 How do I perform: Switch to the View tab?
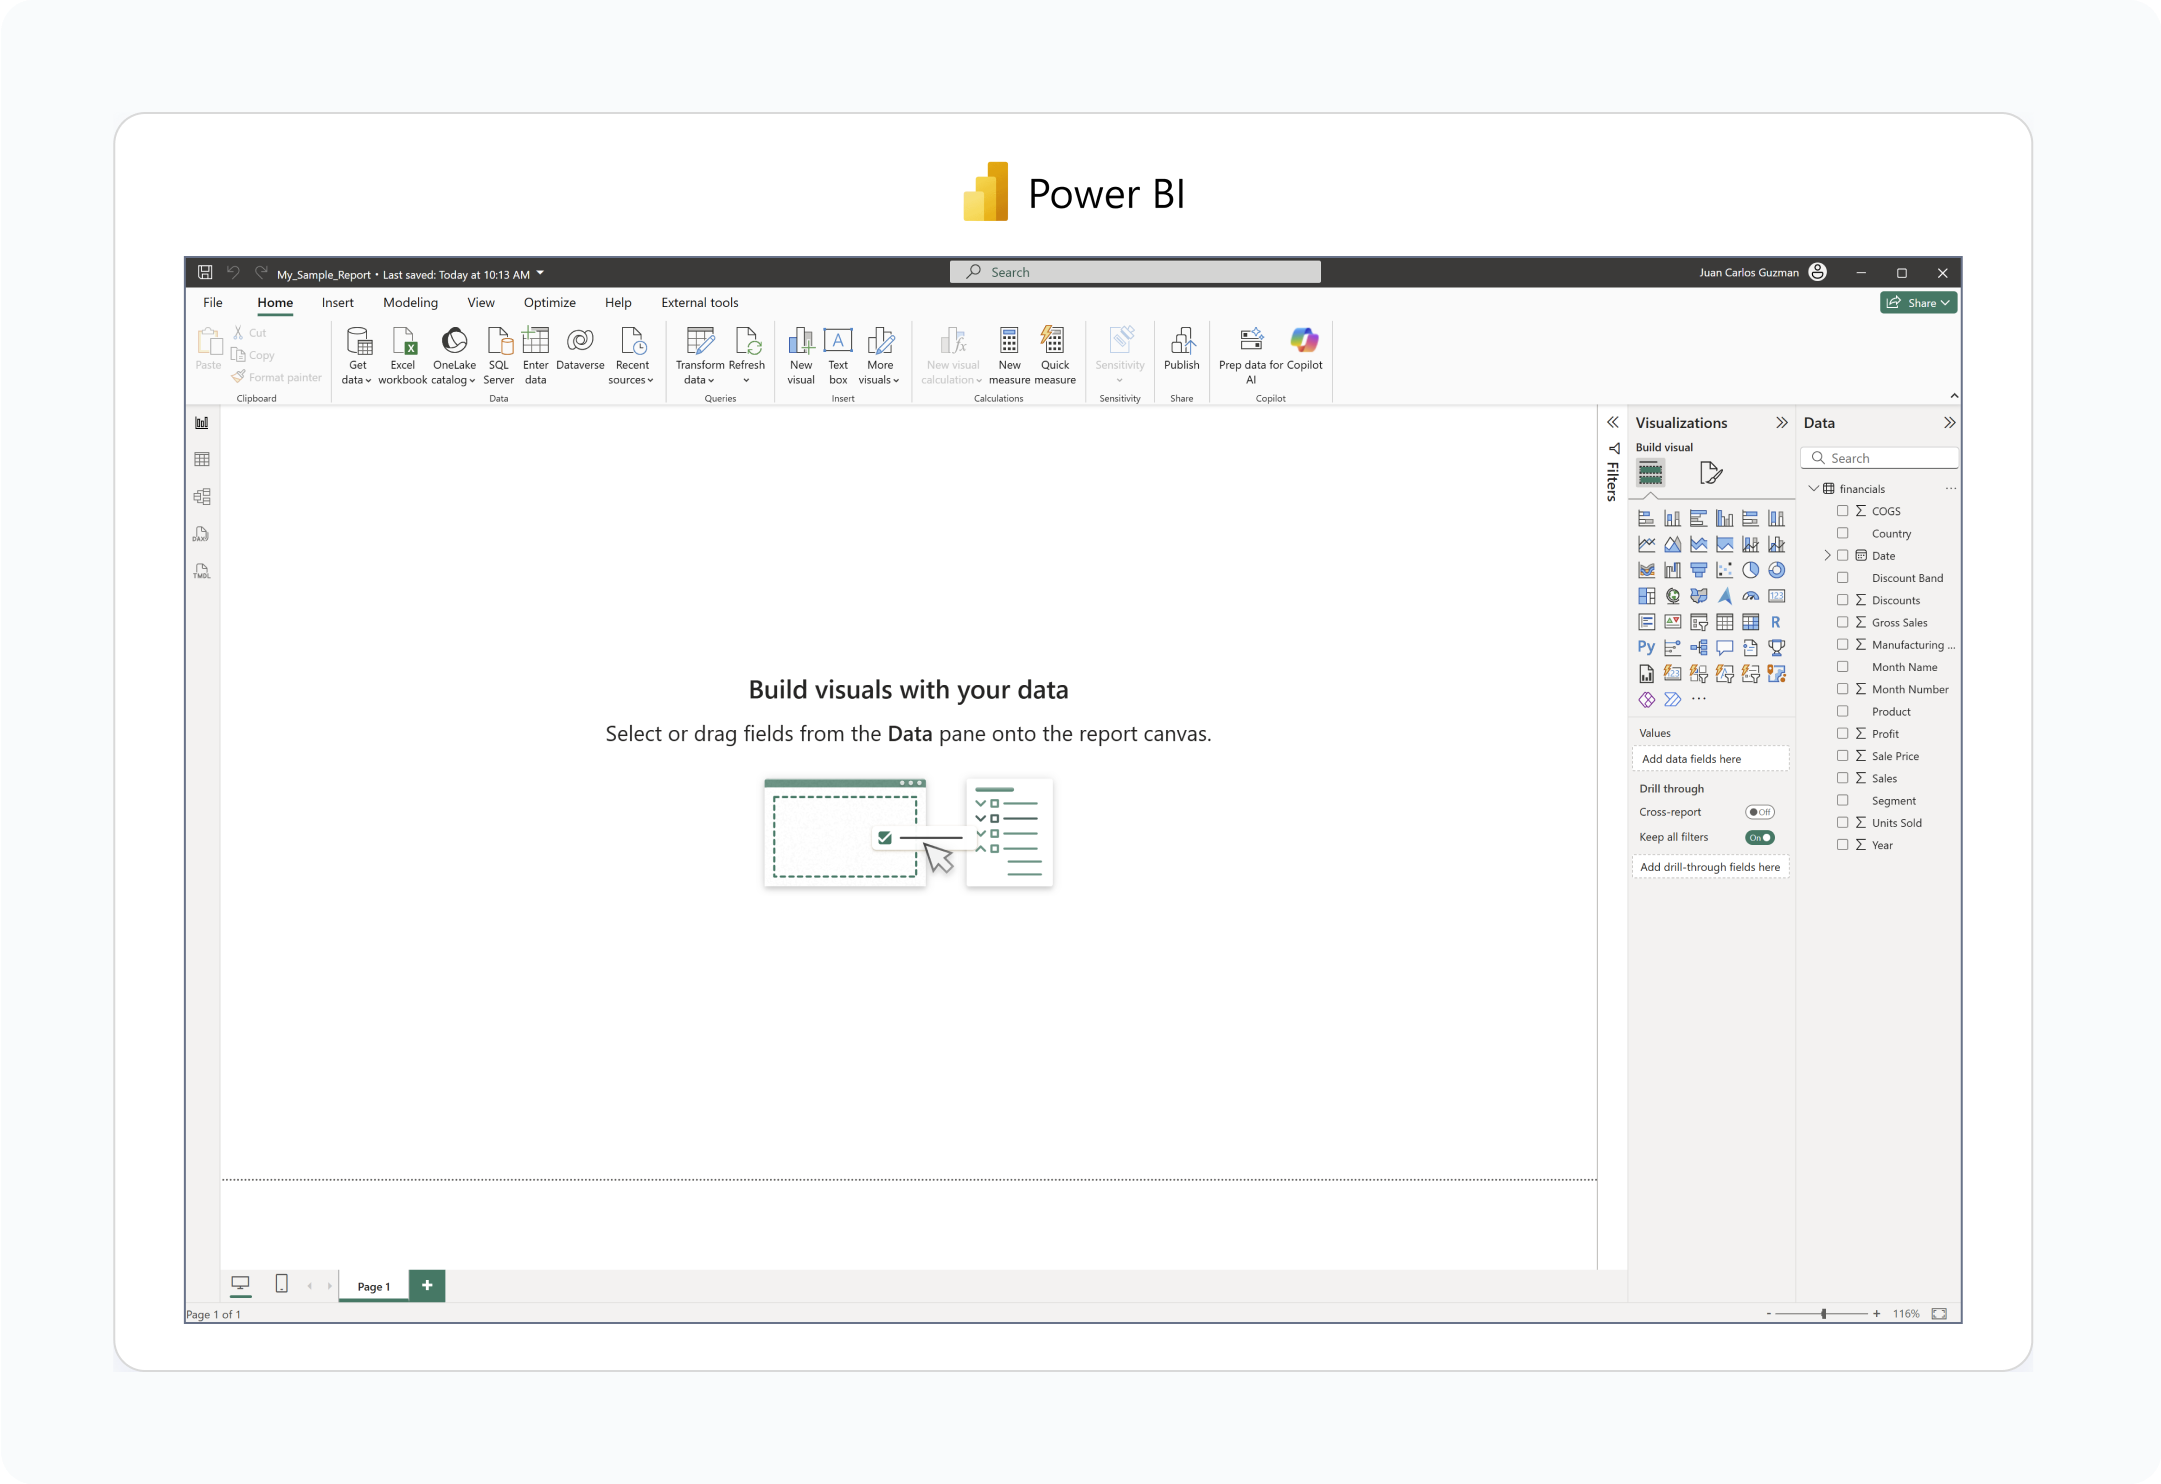(x=481, y=303)
